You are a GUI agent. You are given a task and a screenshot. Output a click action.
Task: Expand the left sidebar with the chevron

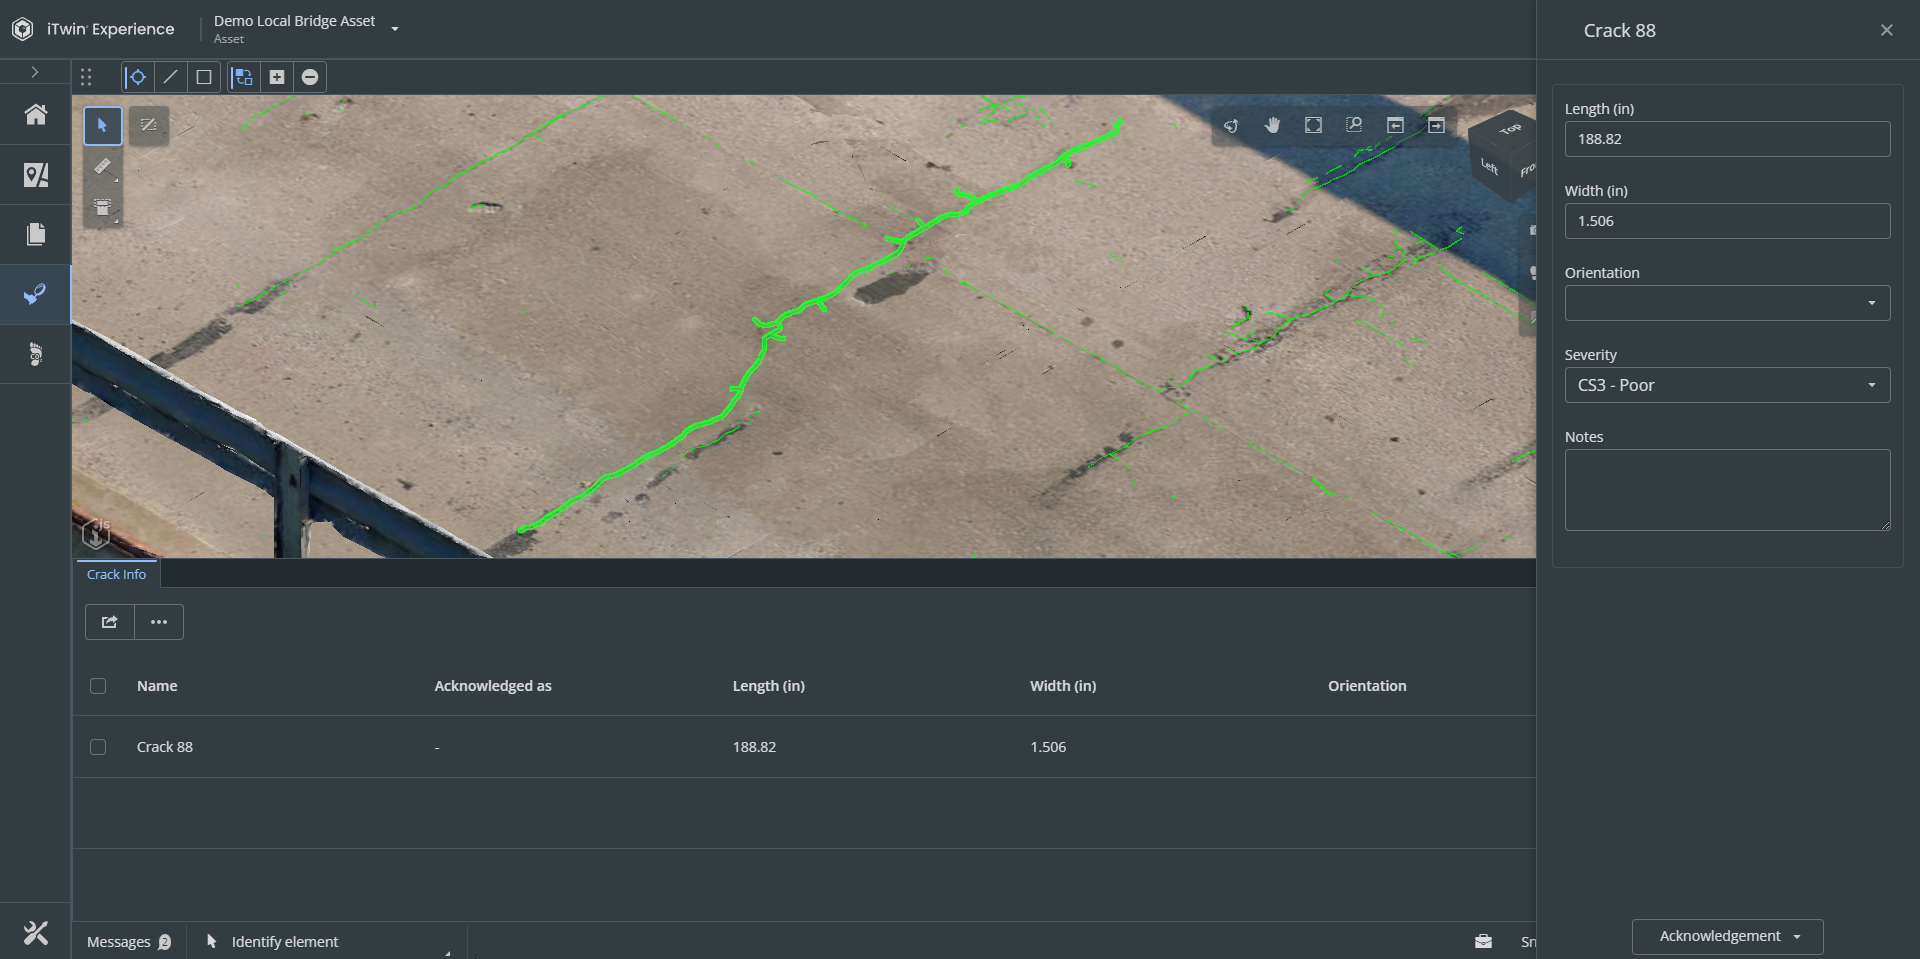click(x=35, y=72)
